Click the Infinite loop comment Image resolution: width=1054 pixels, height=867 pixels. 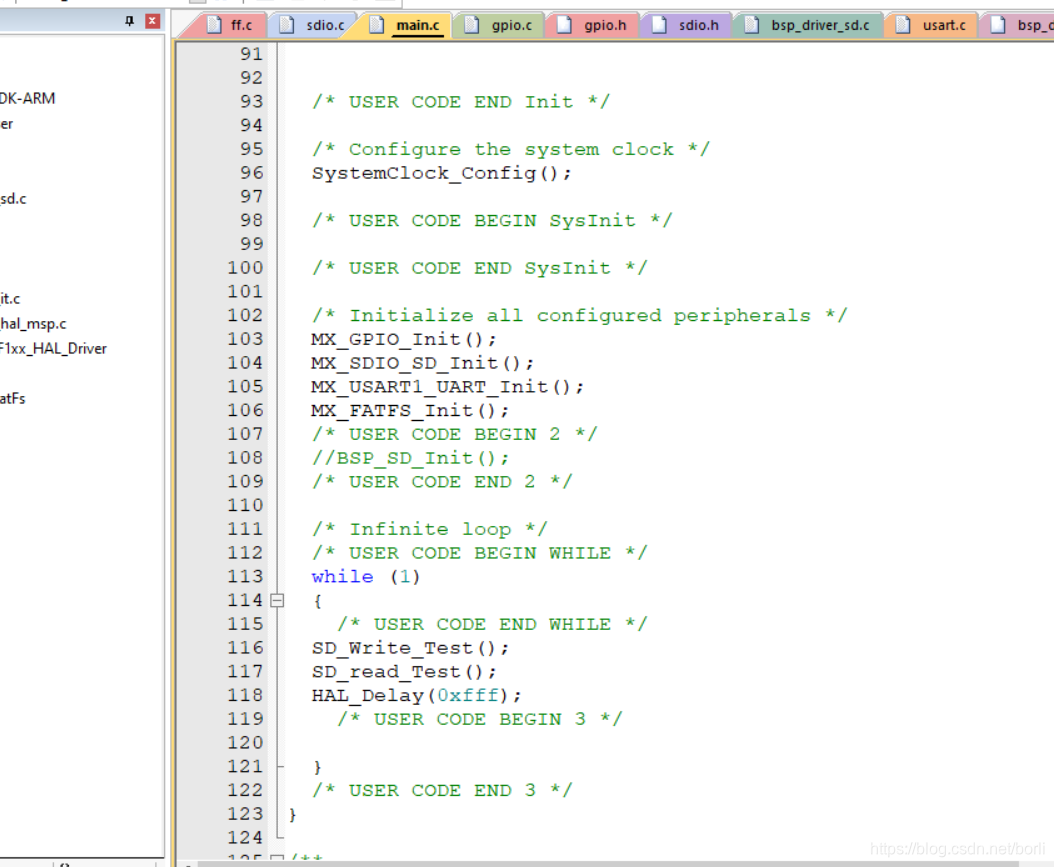click(x=429, y=530)
